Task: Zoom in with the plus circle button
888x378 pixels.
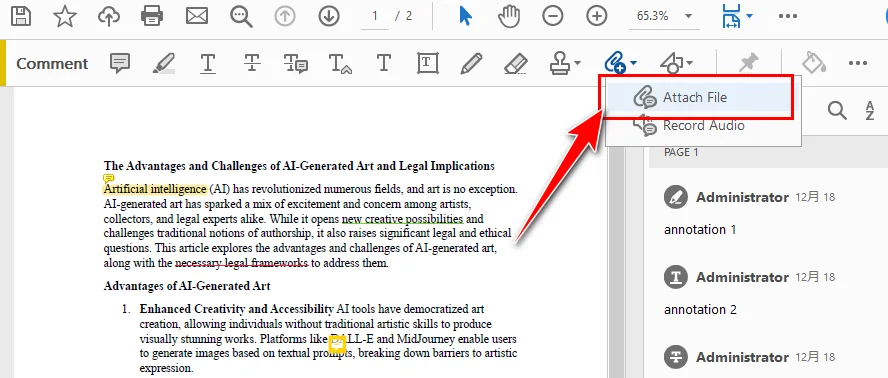Action: coord(596,16)
